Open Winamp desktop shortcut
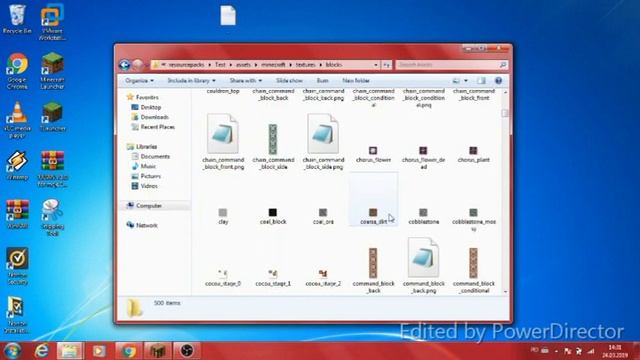Image resolution: width=640 pixels, height=360 pixels. 17,165
